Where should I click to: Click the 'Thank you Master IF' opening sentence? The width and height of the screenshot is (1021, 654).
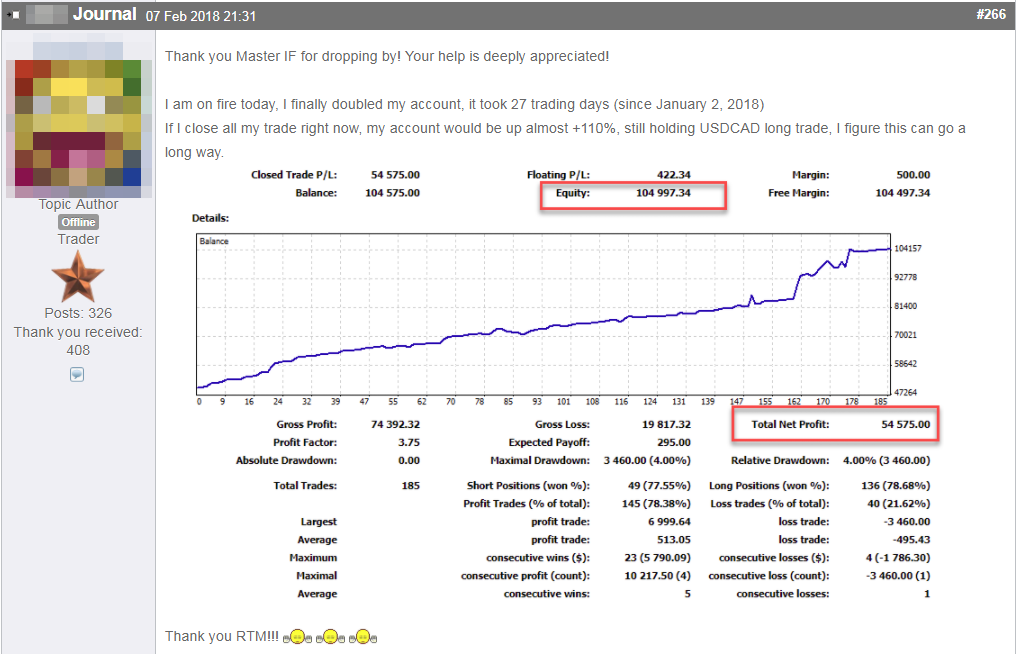coord(387,57)
